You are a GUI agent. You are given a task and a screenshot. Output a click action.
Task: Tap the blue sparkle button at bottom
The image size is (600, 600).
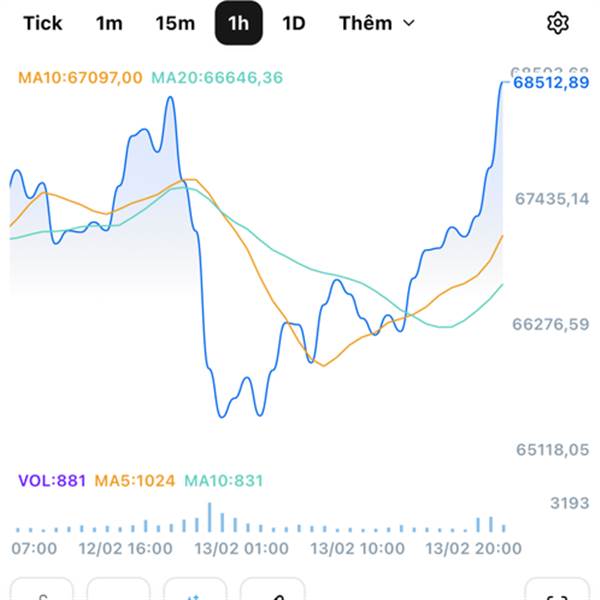[195, 592]
